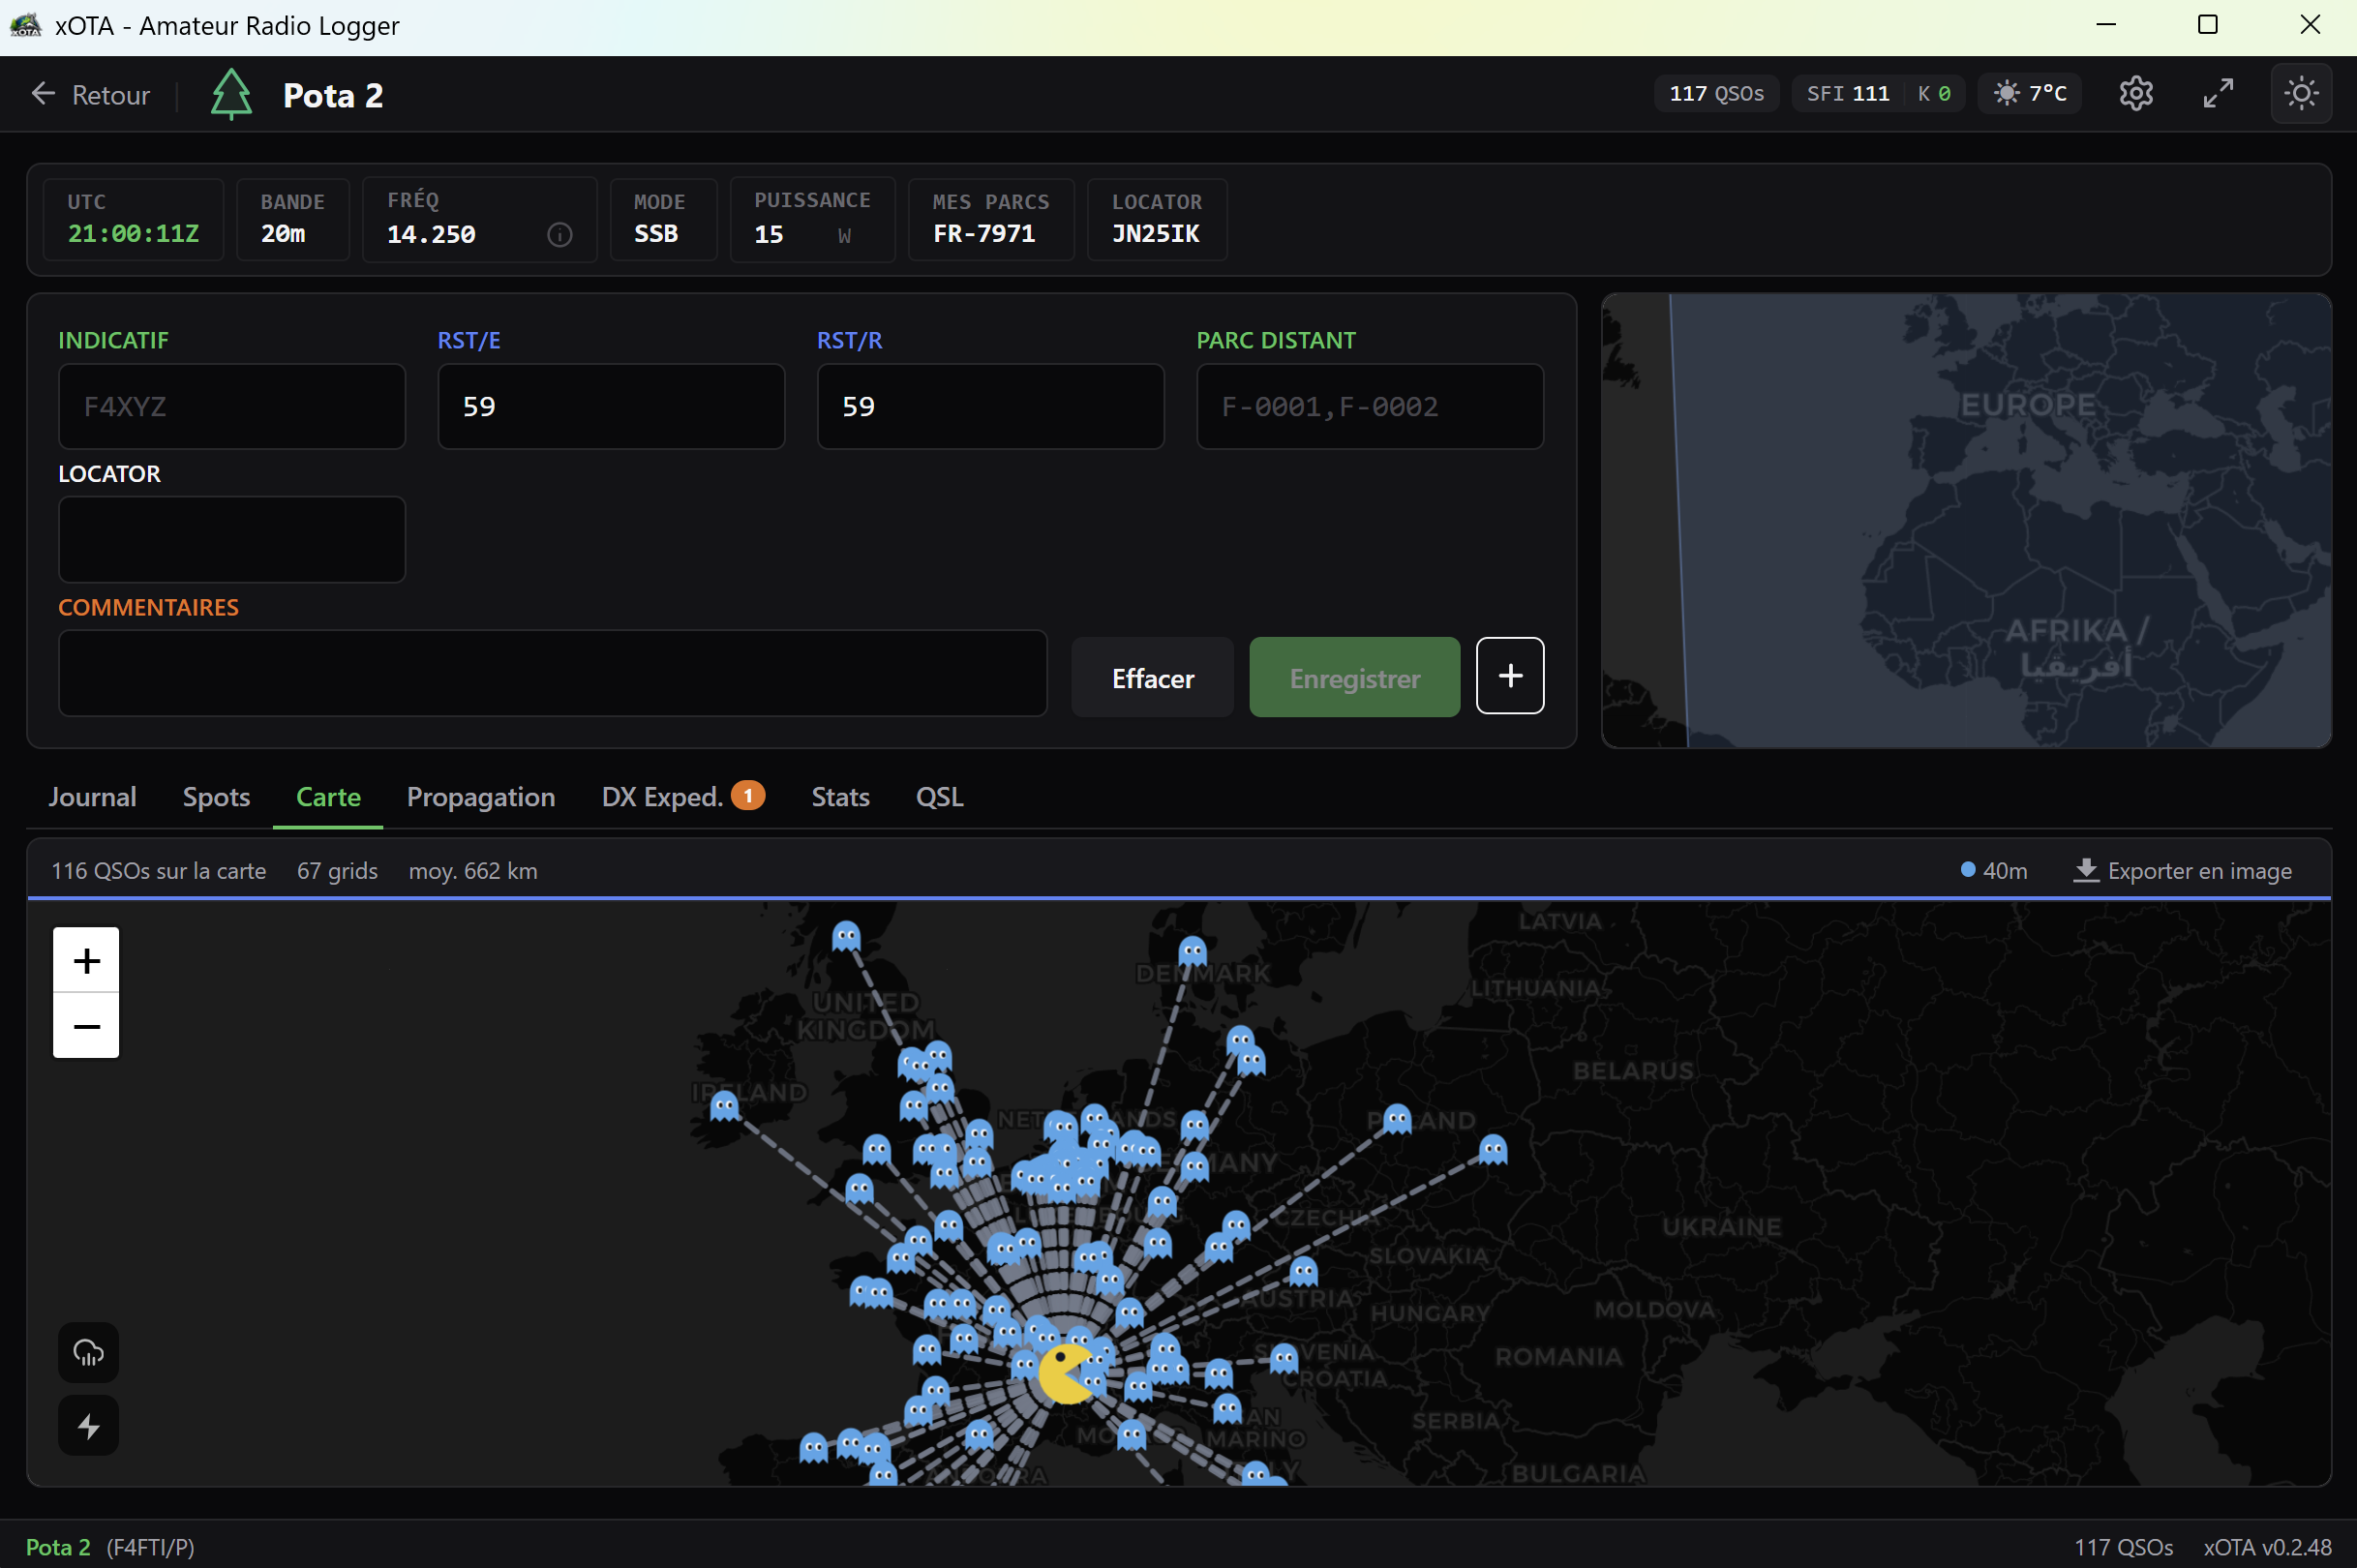Viewport: 2357px width, 1568px height.
Task: Click the ghost marker north of United Kingdom
Action: [x=846, y=936]
